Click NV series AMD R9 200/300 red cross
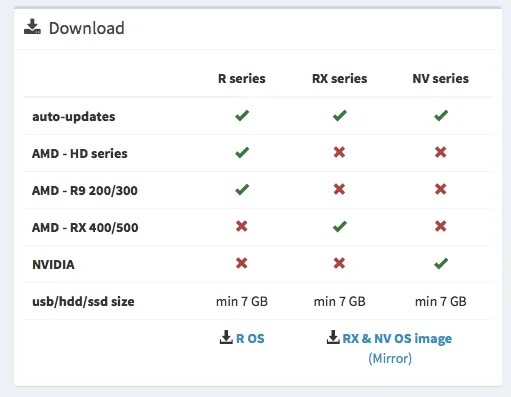The image size is (511, 397). tap(441, 190)
